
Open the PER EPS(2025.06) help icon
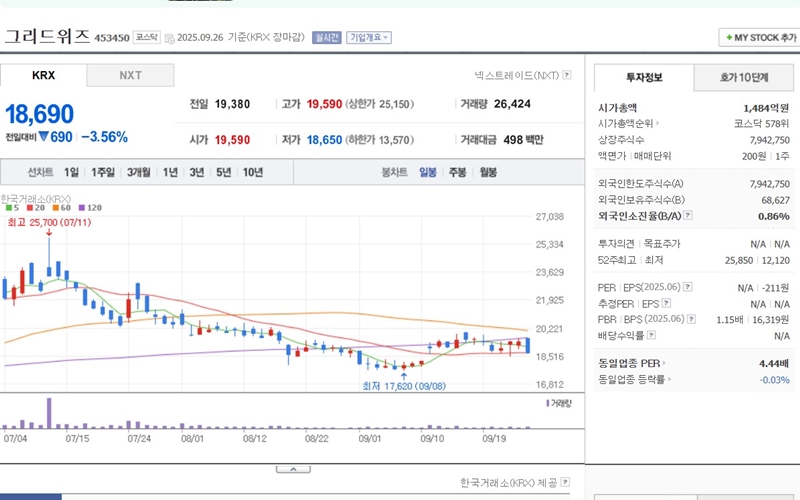coord(688,287)
